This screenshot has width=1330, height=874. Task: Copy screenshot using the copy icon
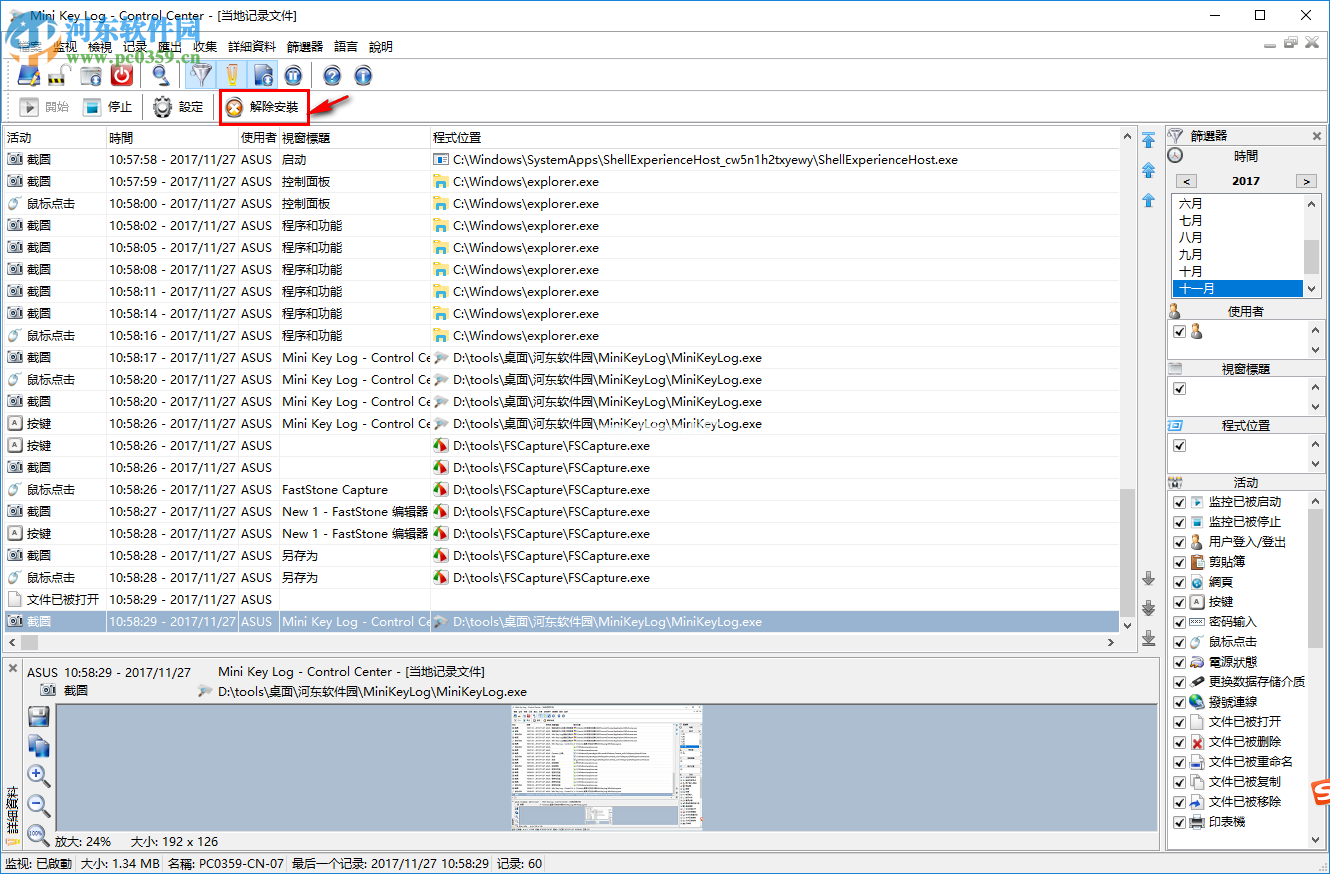coord(39,746)
